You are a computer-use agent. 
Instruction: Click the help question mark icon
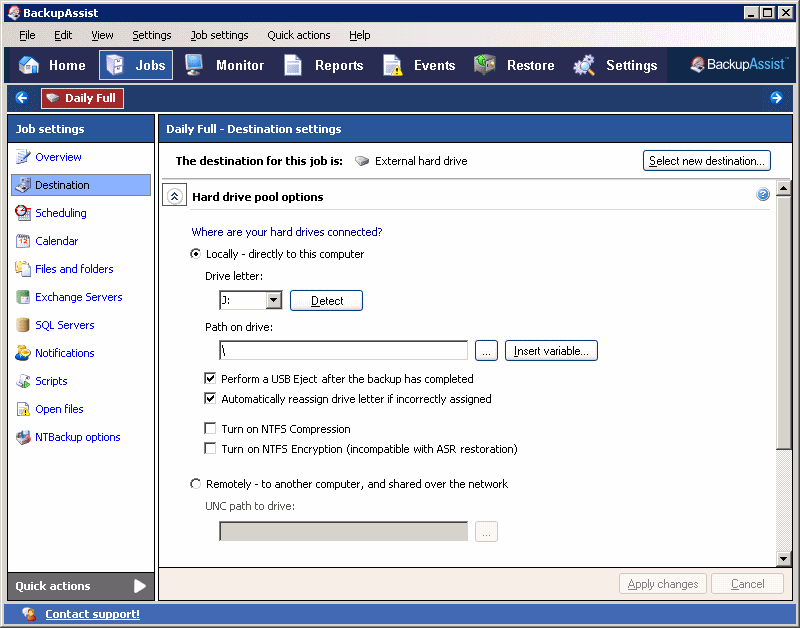tap(763, 194)
